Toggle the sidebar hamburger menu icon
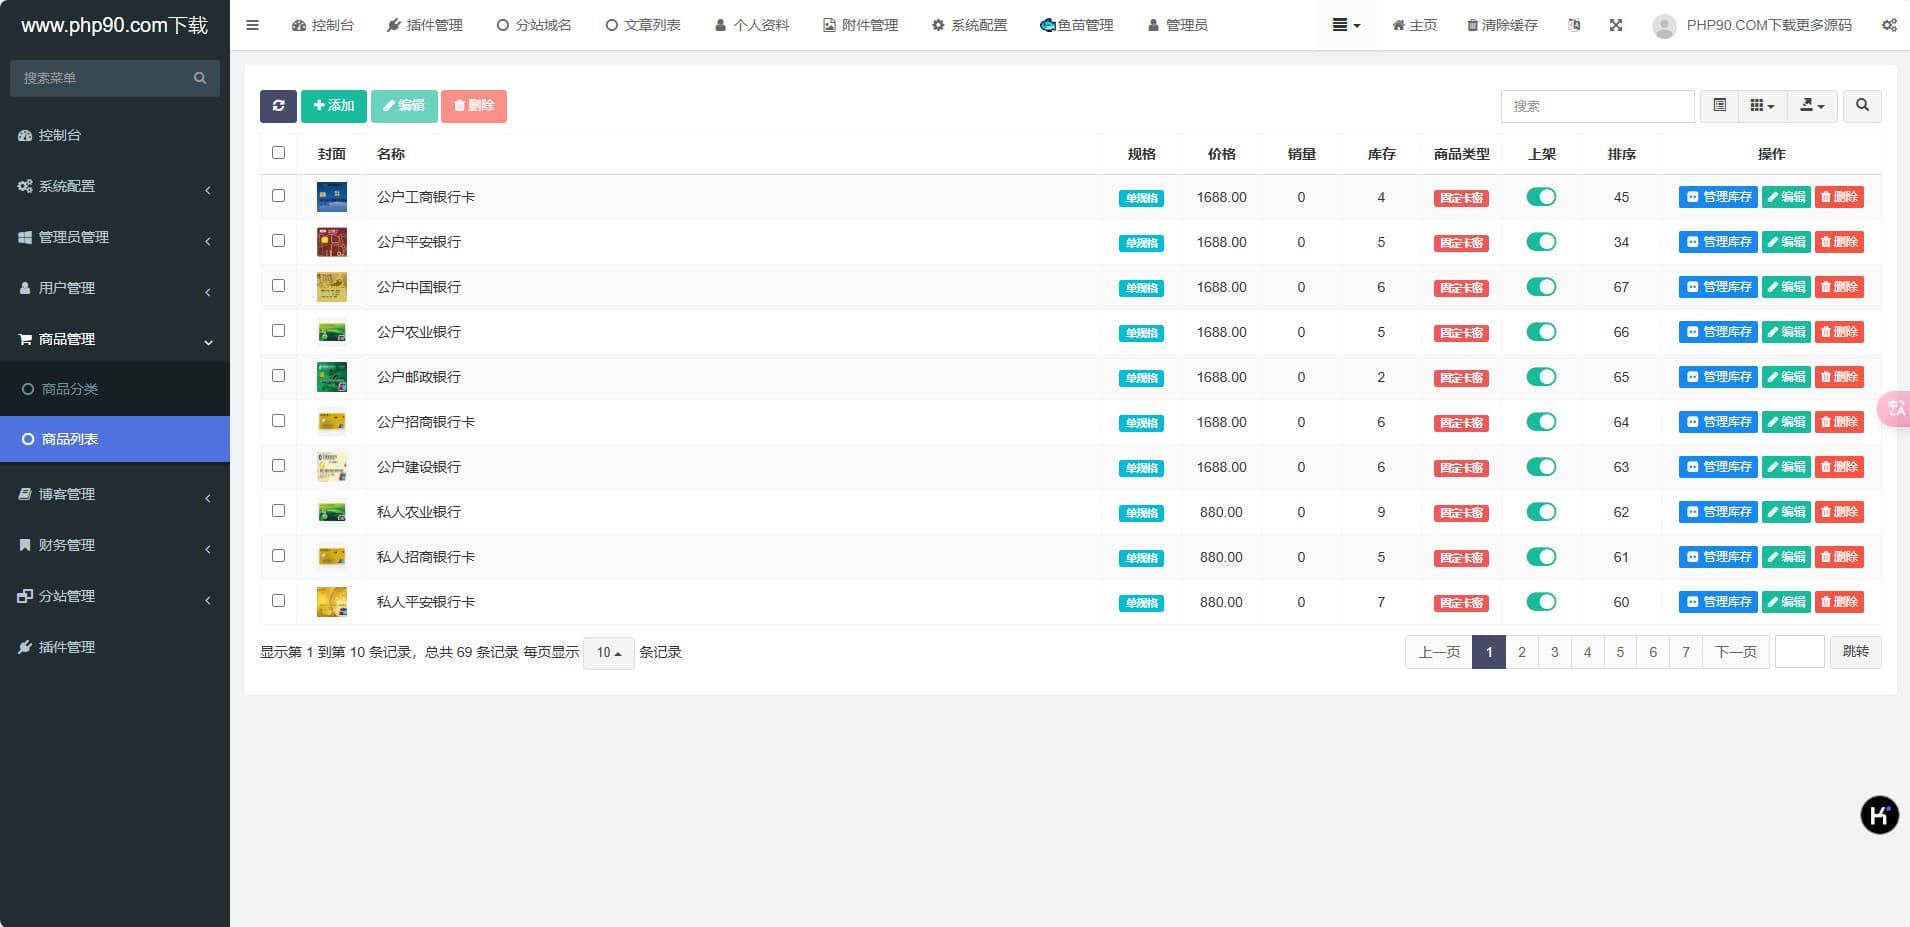 (x=252, y=25)
